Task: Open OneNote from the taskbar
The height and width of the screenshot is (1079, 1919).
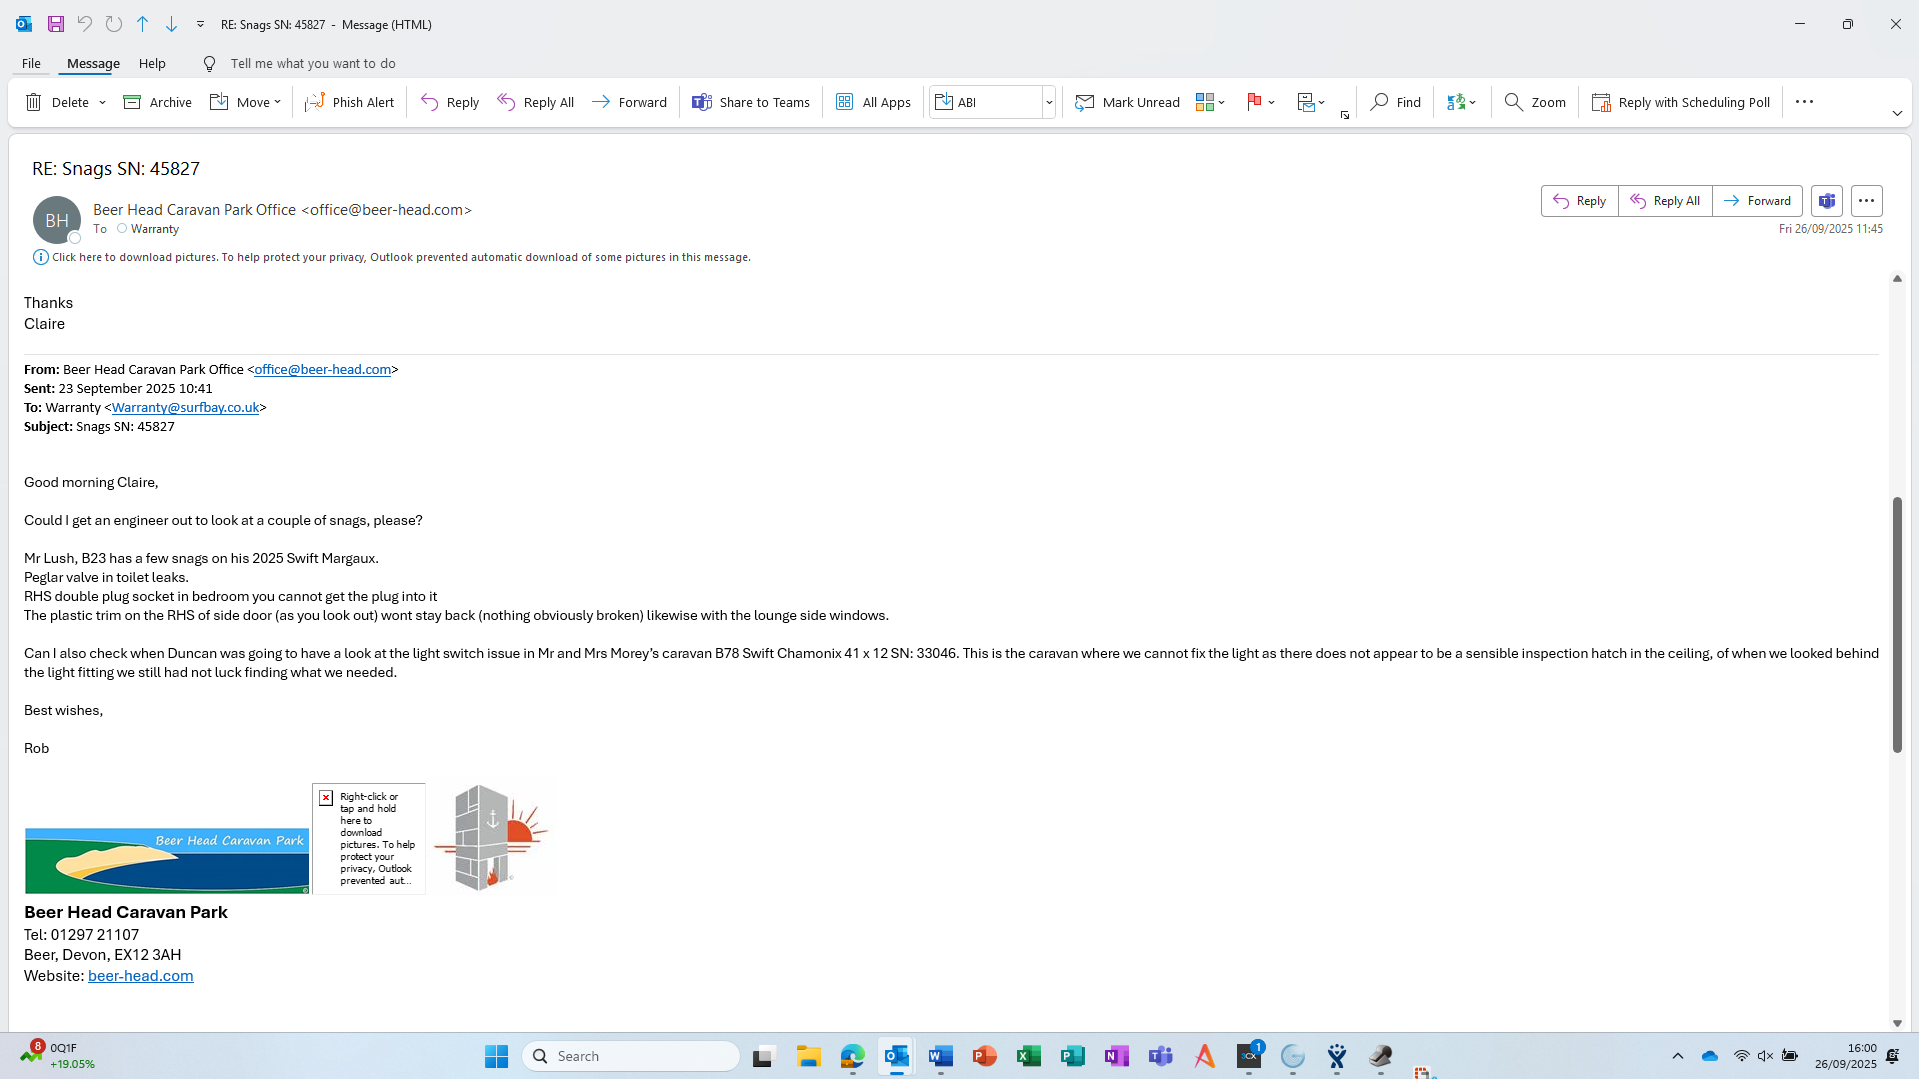Action: pyautogui.click(x=1116, y=1056)
